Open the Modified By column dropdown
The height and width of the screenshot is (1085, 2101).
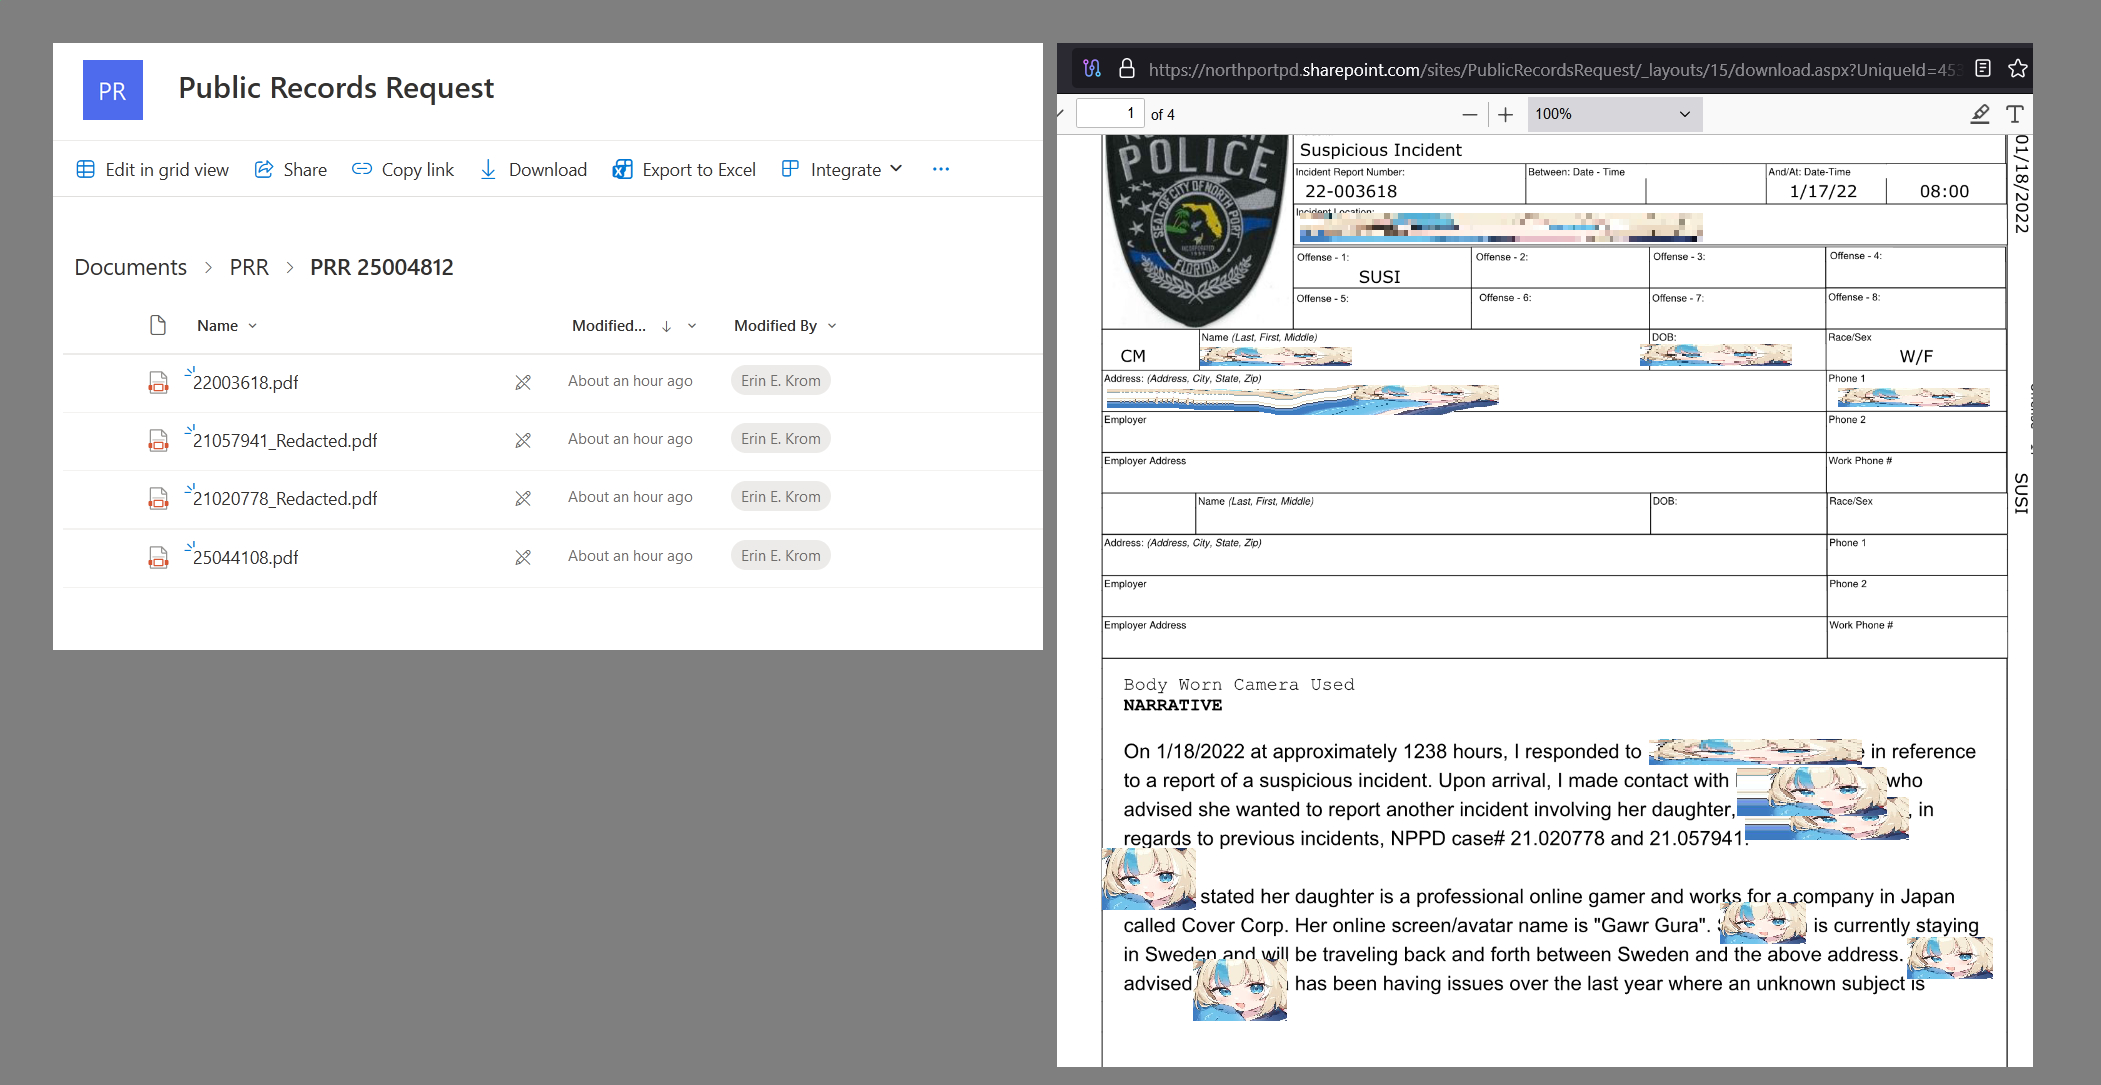click(x=785, y=326)
